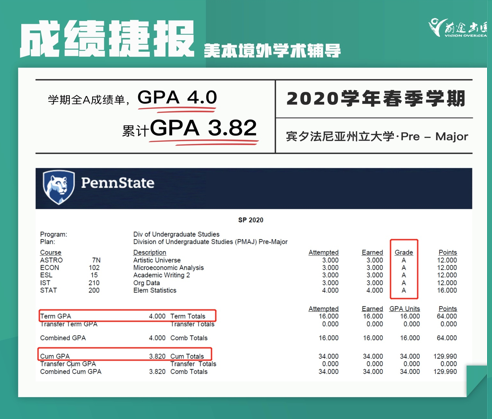This screenshot has width=492, height=419.
Task: Click the Penn State lion shield logo
Action: pyautogui.click(x=59, y=187)
